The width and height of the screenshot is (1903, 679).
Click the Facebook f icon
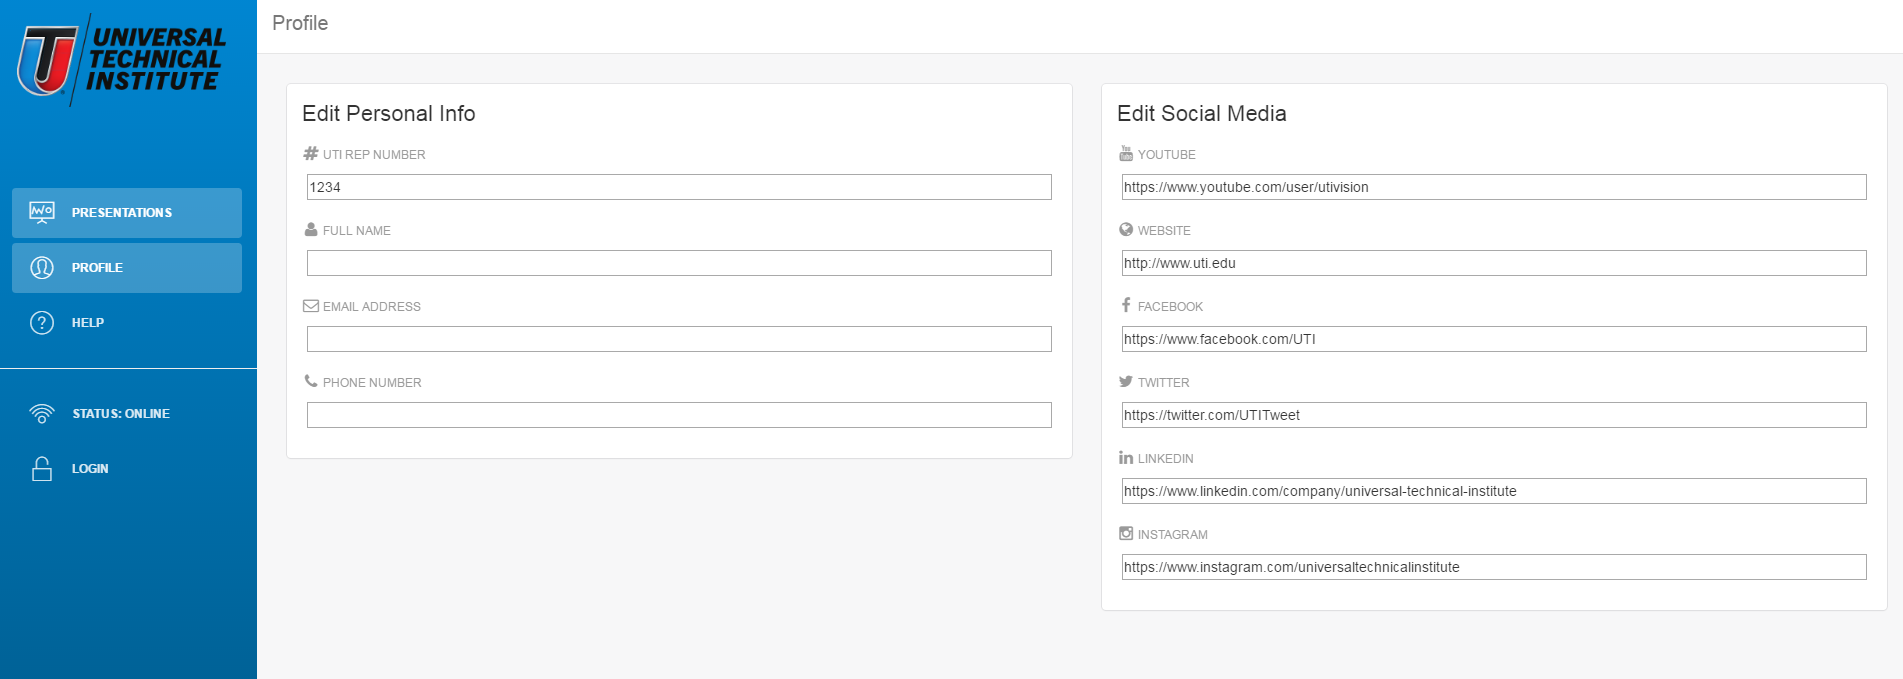click(1126, 305)
